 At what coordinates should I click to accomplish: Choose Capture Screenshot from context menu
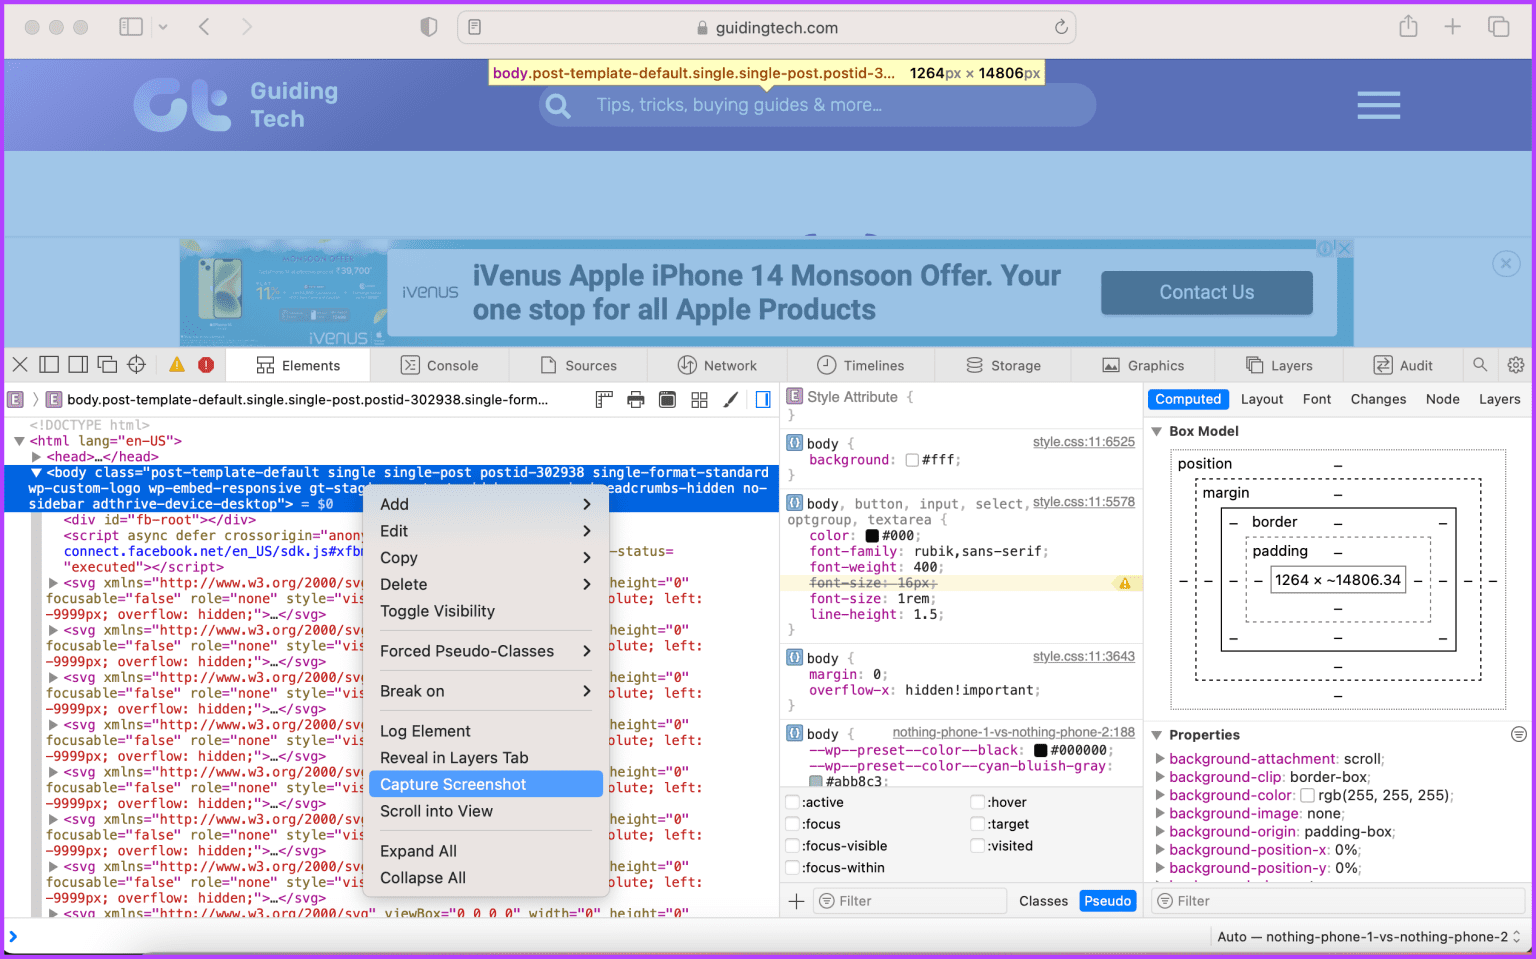click(453, 784)
